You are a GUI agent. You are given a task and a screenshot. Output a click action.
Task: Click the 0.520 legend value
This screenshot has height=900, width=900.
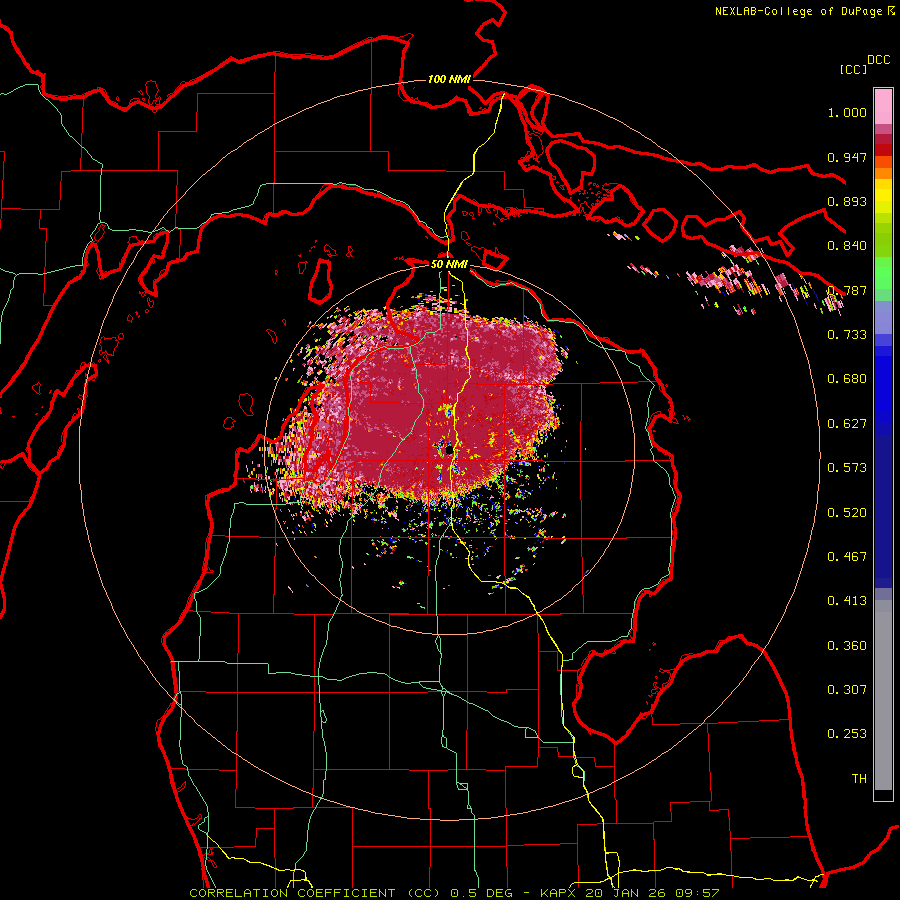[x=847, y=513]
